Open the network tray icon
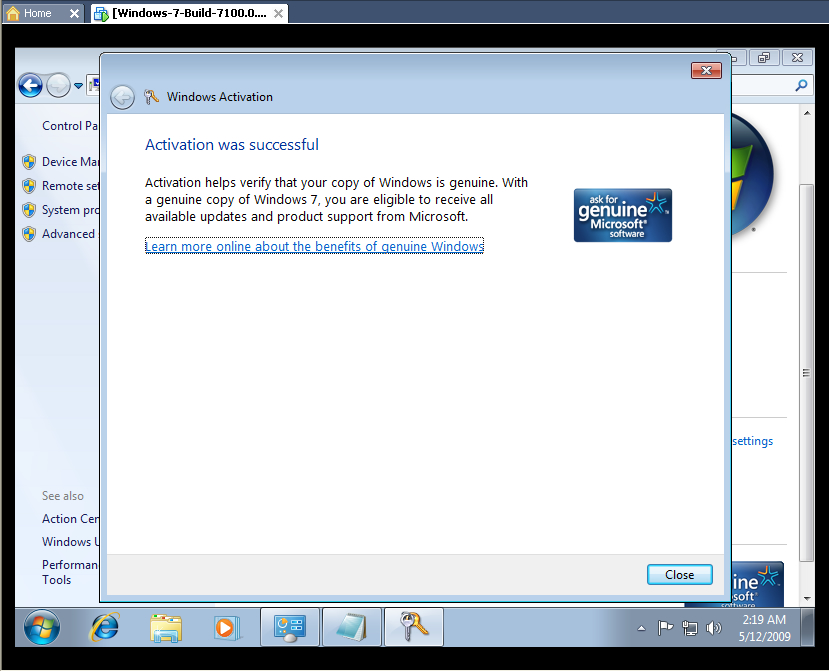This screenshot has height=671, width=829. click(x=689, y=628)
